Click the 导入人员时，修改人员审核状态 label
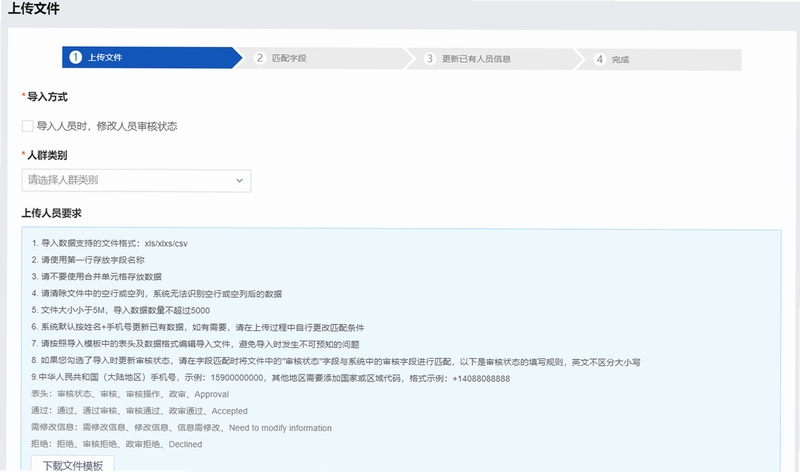Image resolution: width=800 pixels, height=472 pixels. (107, 126)
